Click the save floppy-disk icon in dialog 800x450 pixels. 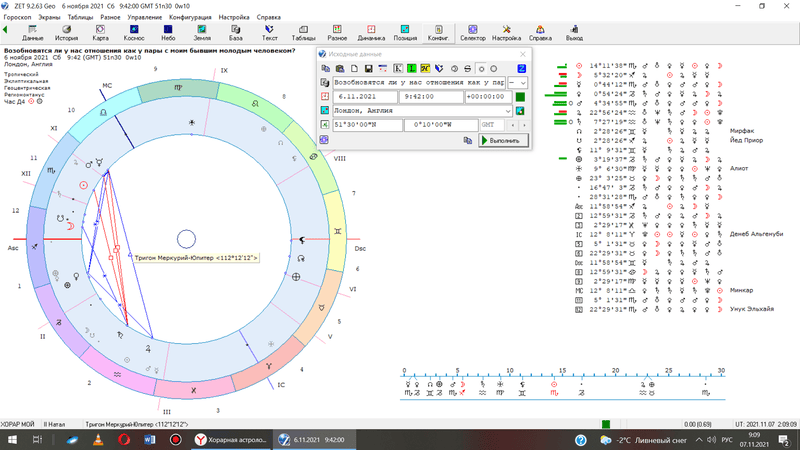click(x=369, y=68)
